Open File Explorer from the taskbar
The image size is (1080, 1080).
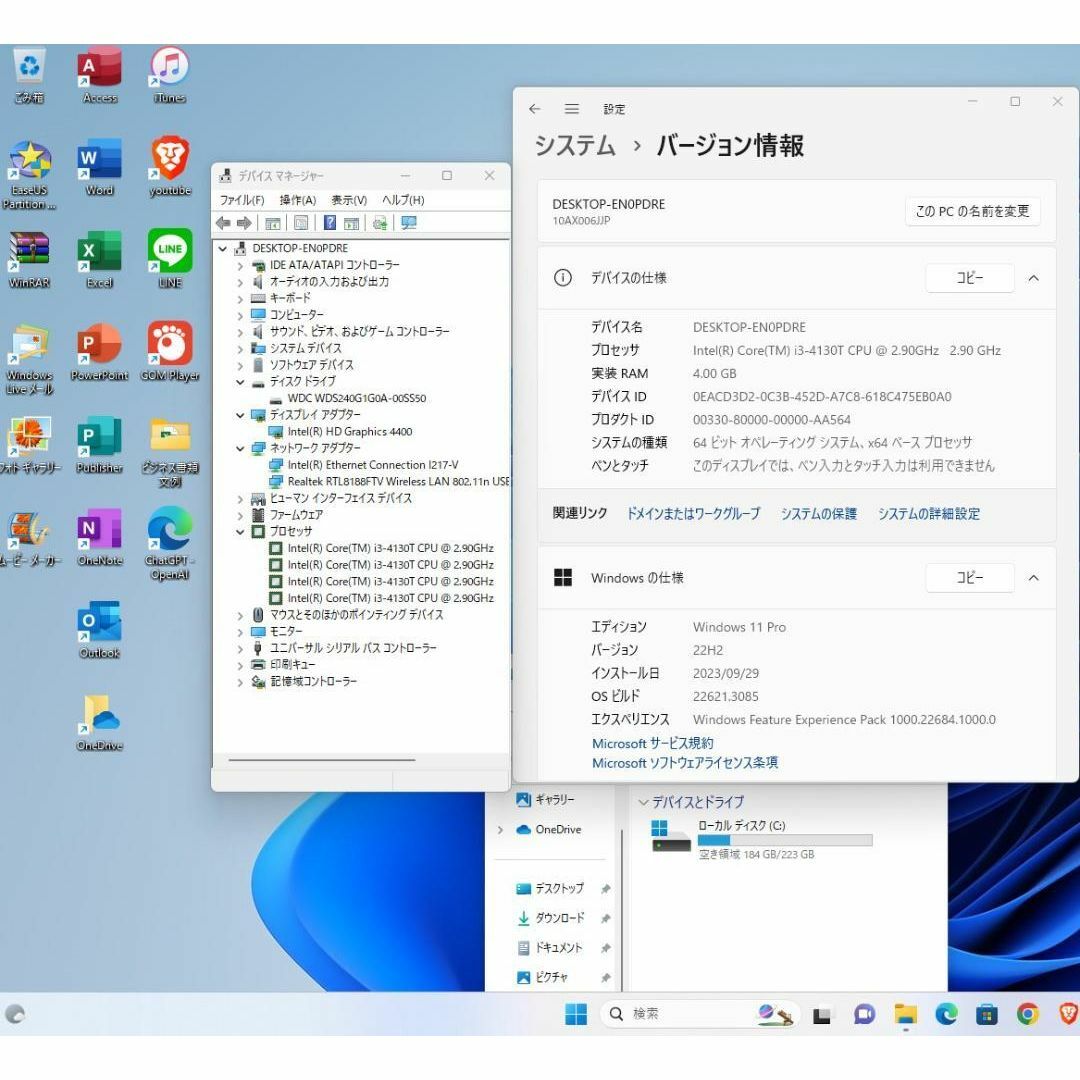tap(905, 1014)
